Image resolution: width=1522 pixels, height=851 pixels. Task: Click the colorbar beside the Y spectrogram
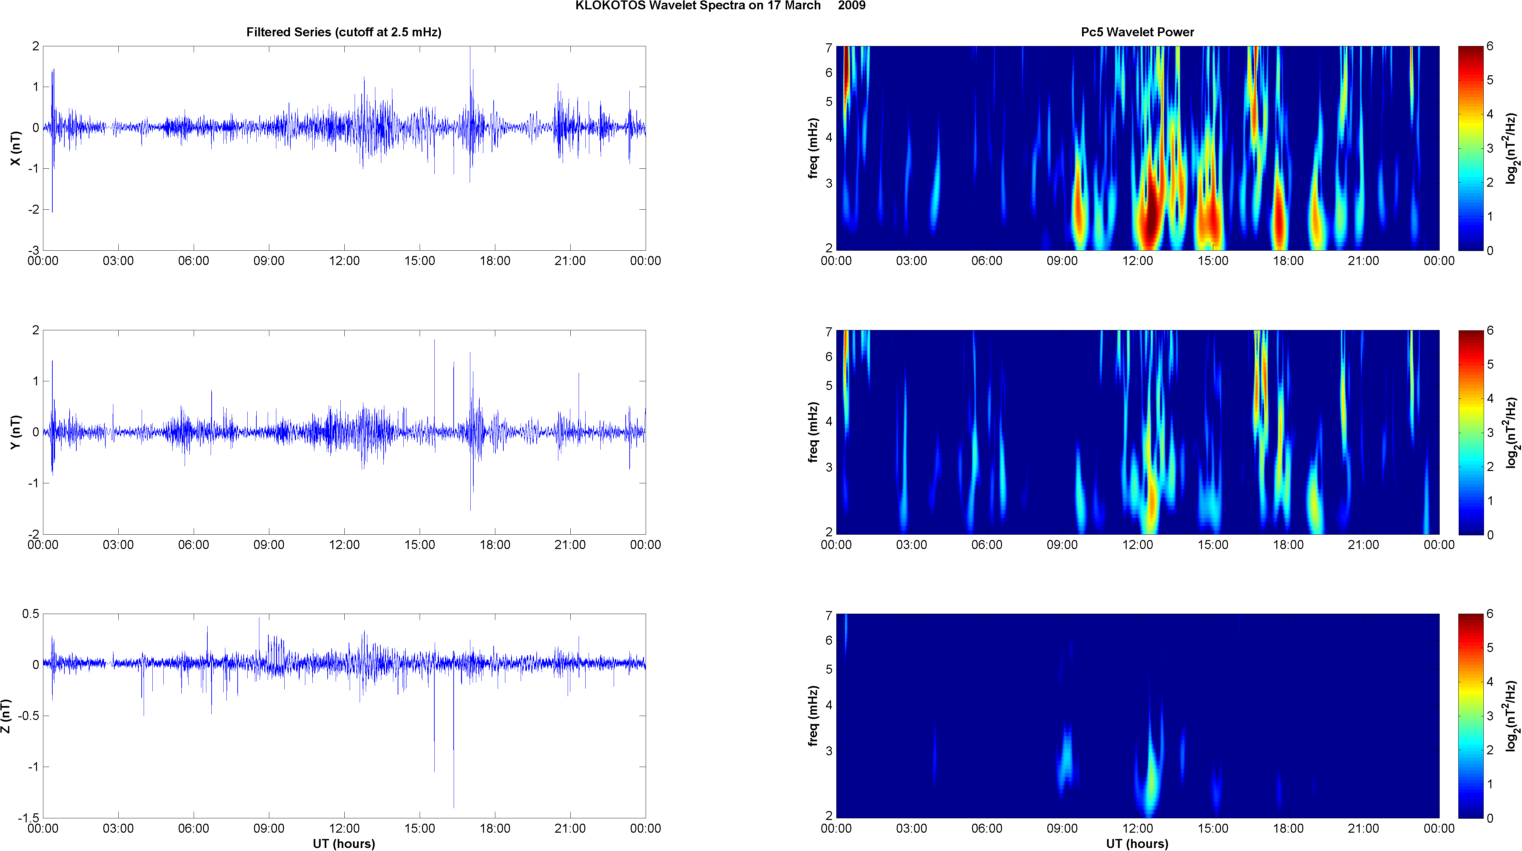1470,432
